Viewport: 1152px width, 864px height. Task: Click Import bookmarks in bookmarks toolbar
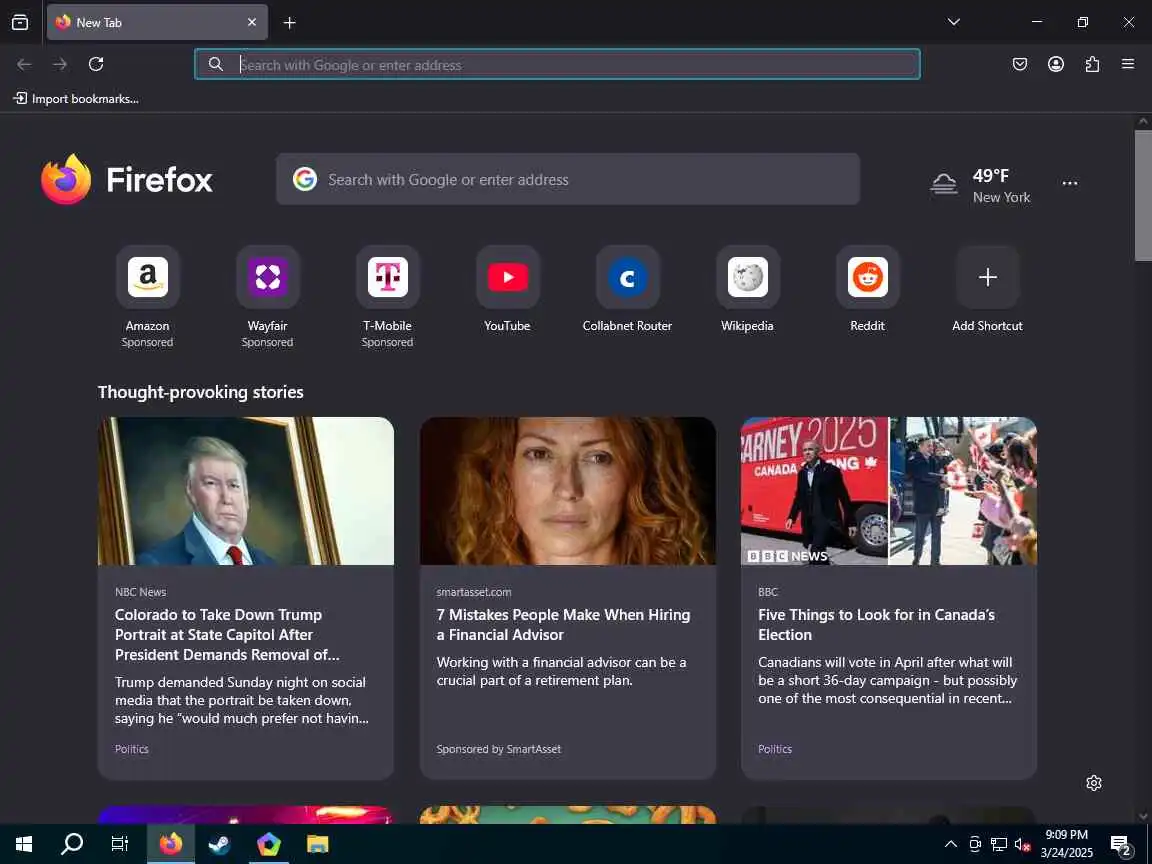click(x=76, y=98)
